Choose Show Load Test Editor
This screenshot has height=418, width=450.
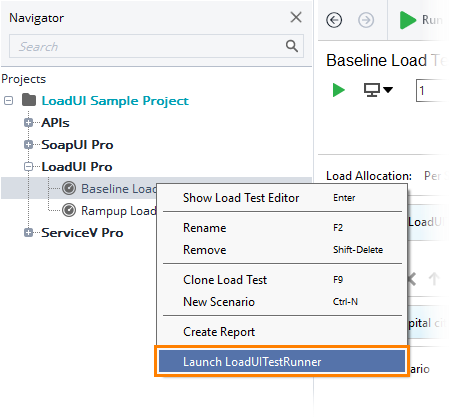coord(282,198)
